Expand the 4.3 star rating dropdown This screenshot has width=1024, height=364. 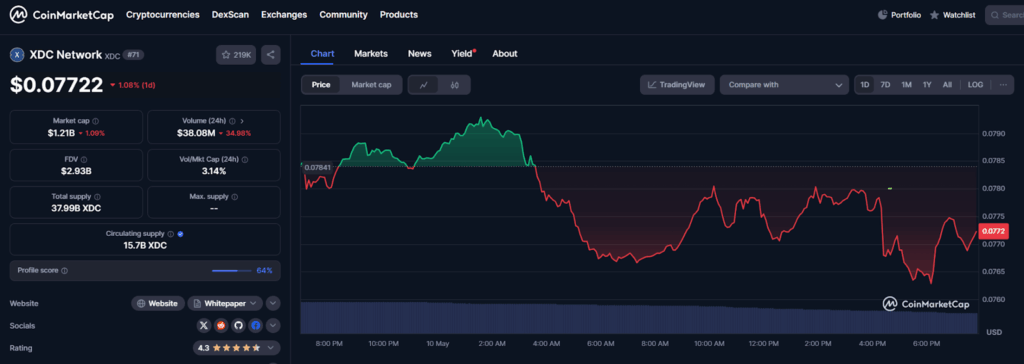click(236, 348)
